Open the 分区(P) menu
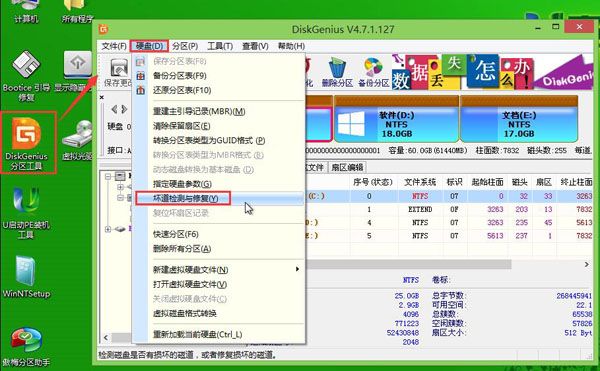Screen dimensions: 600x371 (x=185, y=46)
